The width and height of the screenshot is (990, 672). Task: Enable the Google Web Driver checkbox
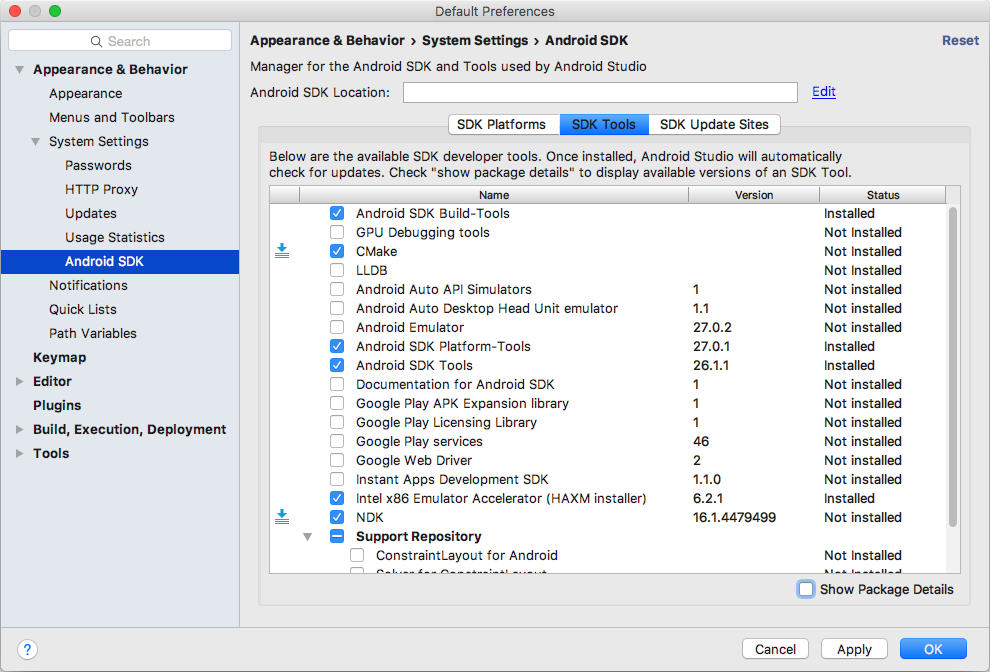tap(337, 460)
